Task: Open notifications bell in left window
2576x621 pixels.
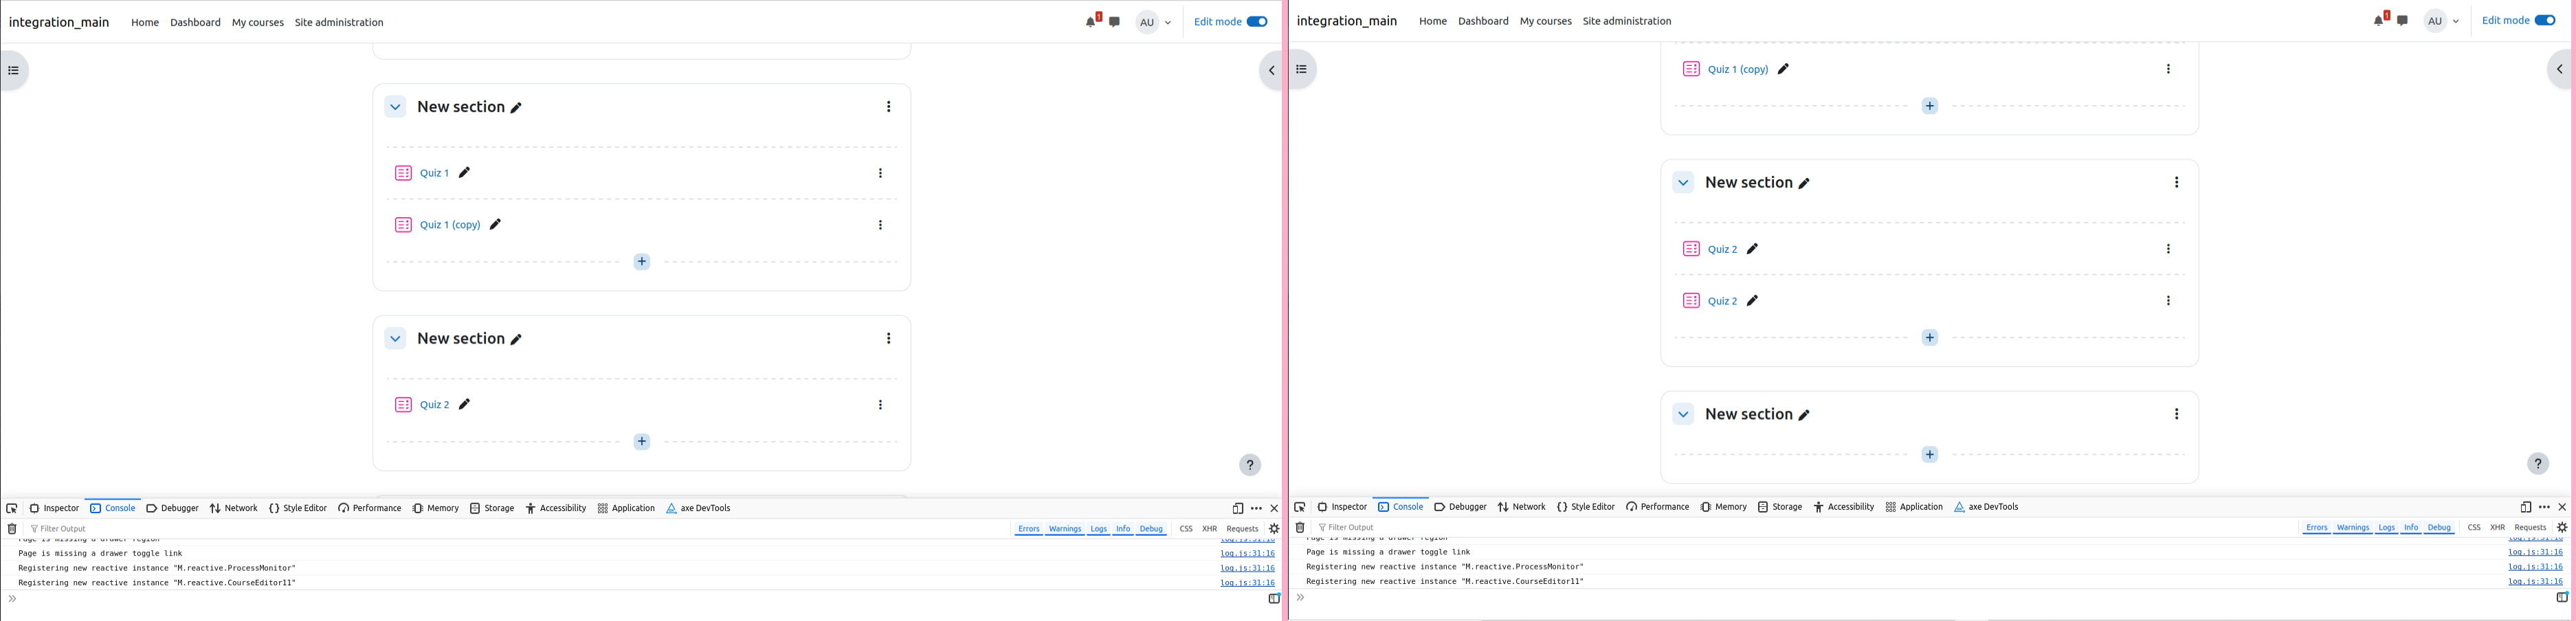Action: 1090,22
